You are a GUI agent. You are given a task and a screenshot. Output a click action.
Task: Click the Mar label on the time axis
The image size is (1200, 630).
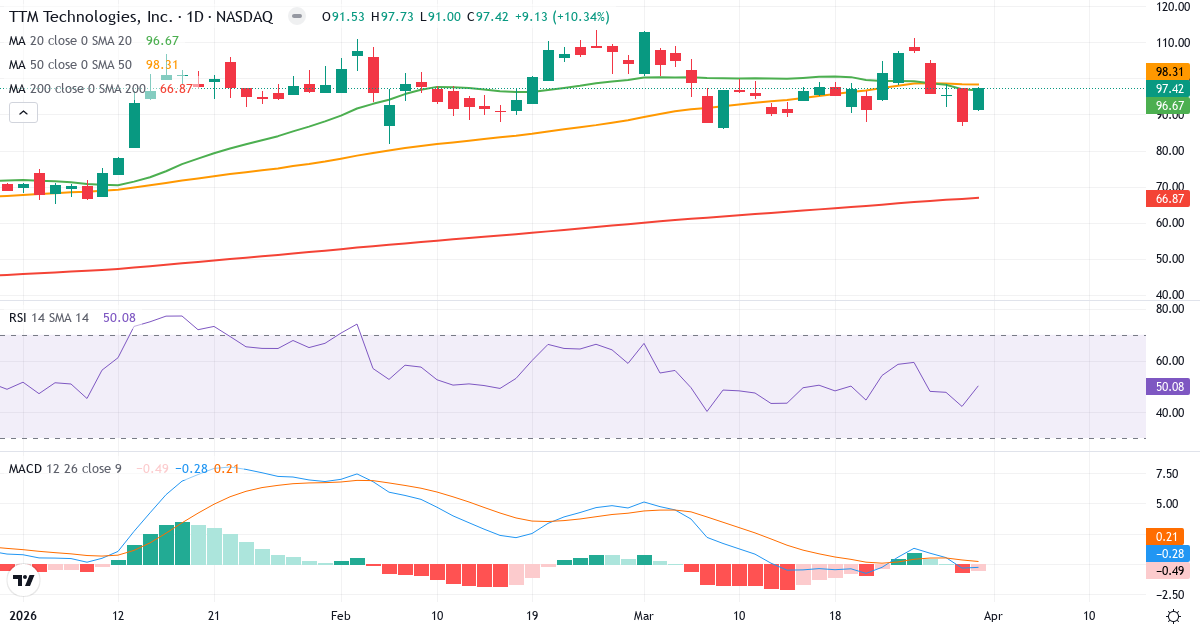[x=645, y=617]
